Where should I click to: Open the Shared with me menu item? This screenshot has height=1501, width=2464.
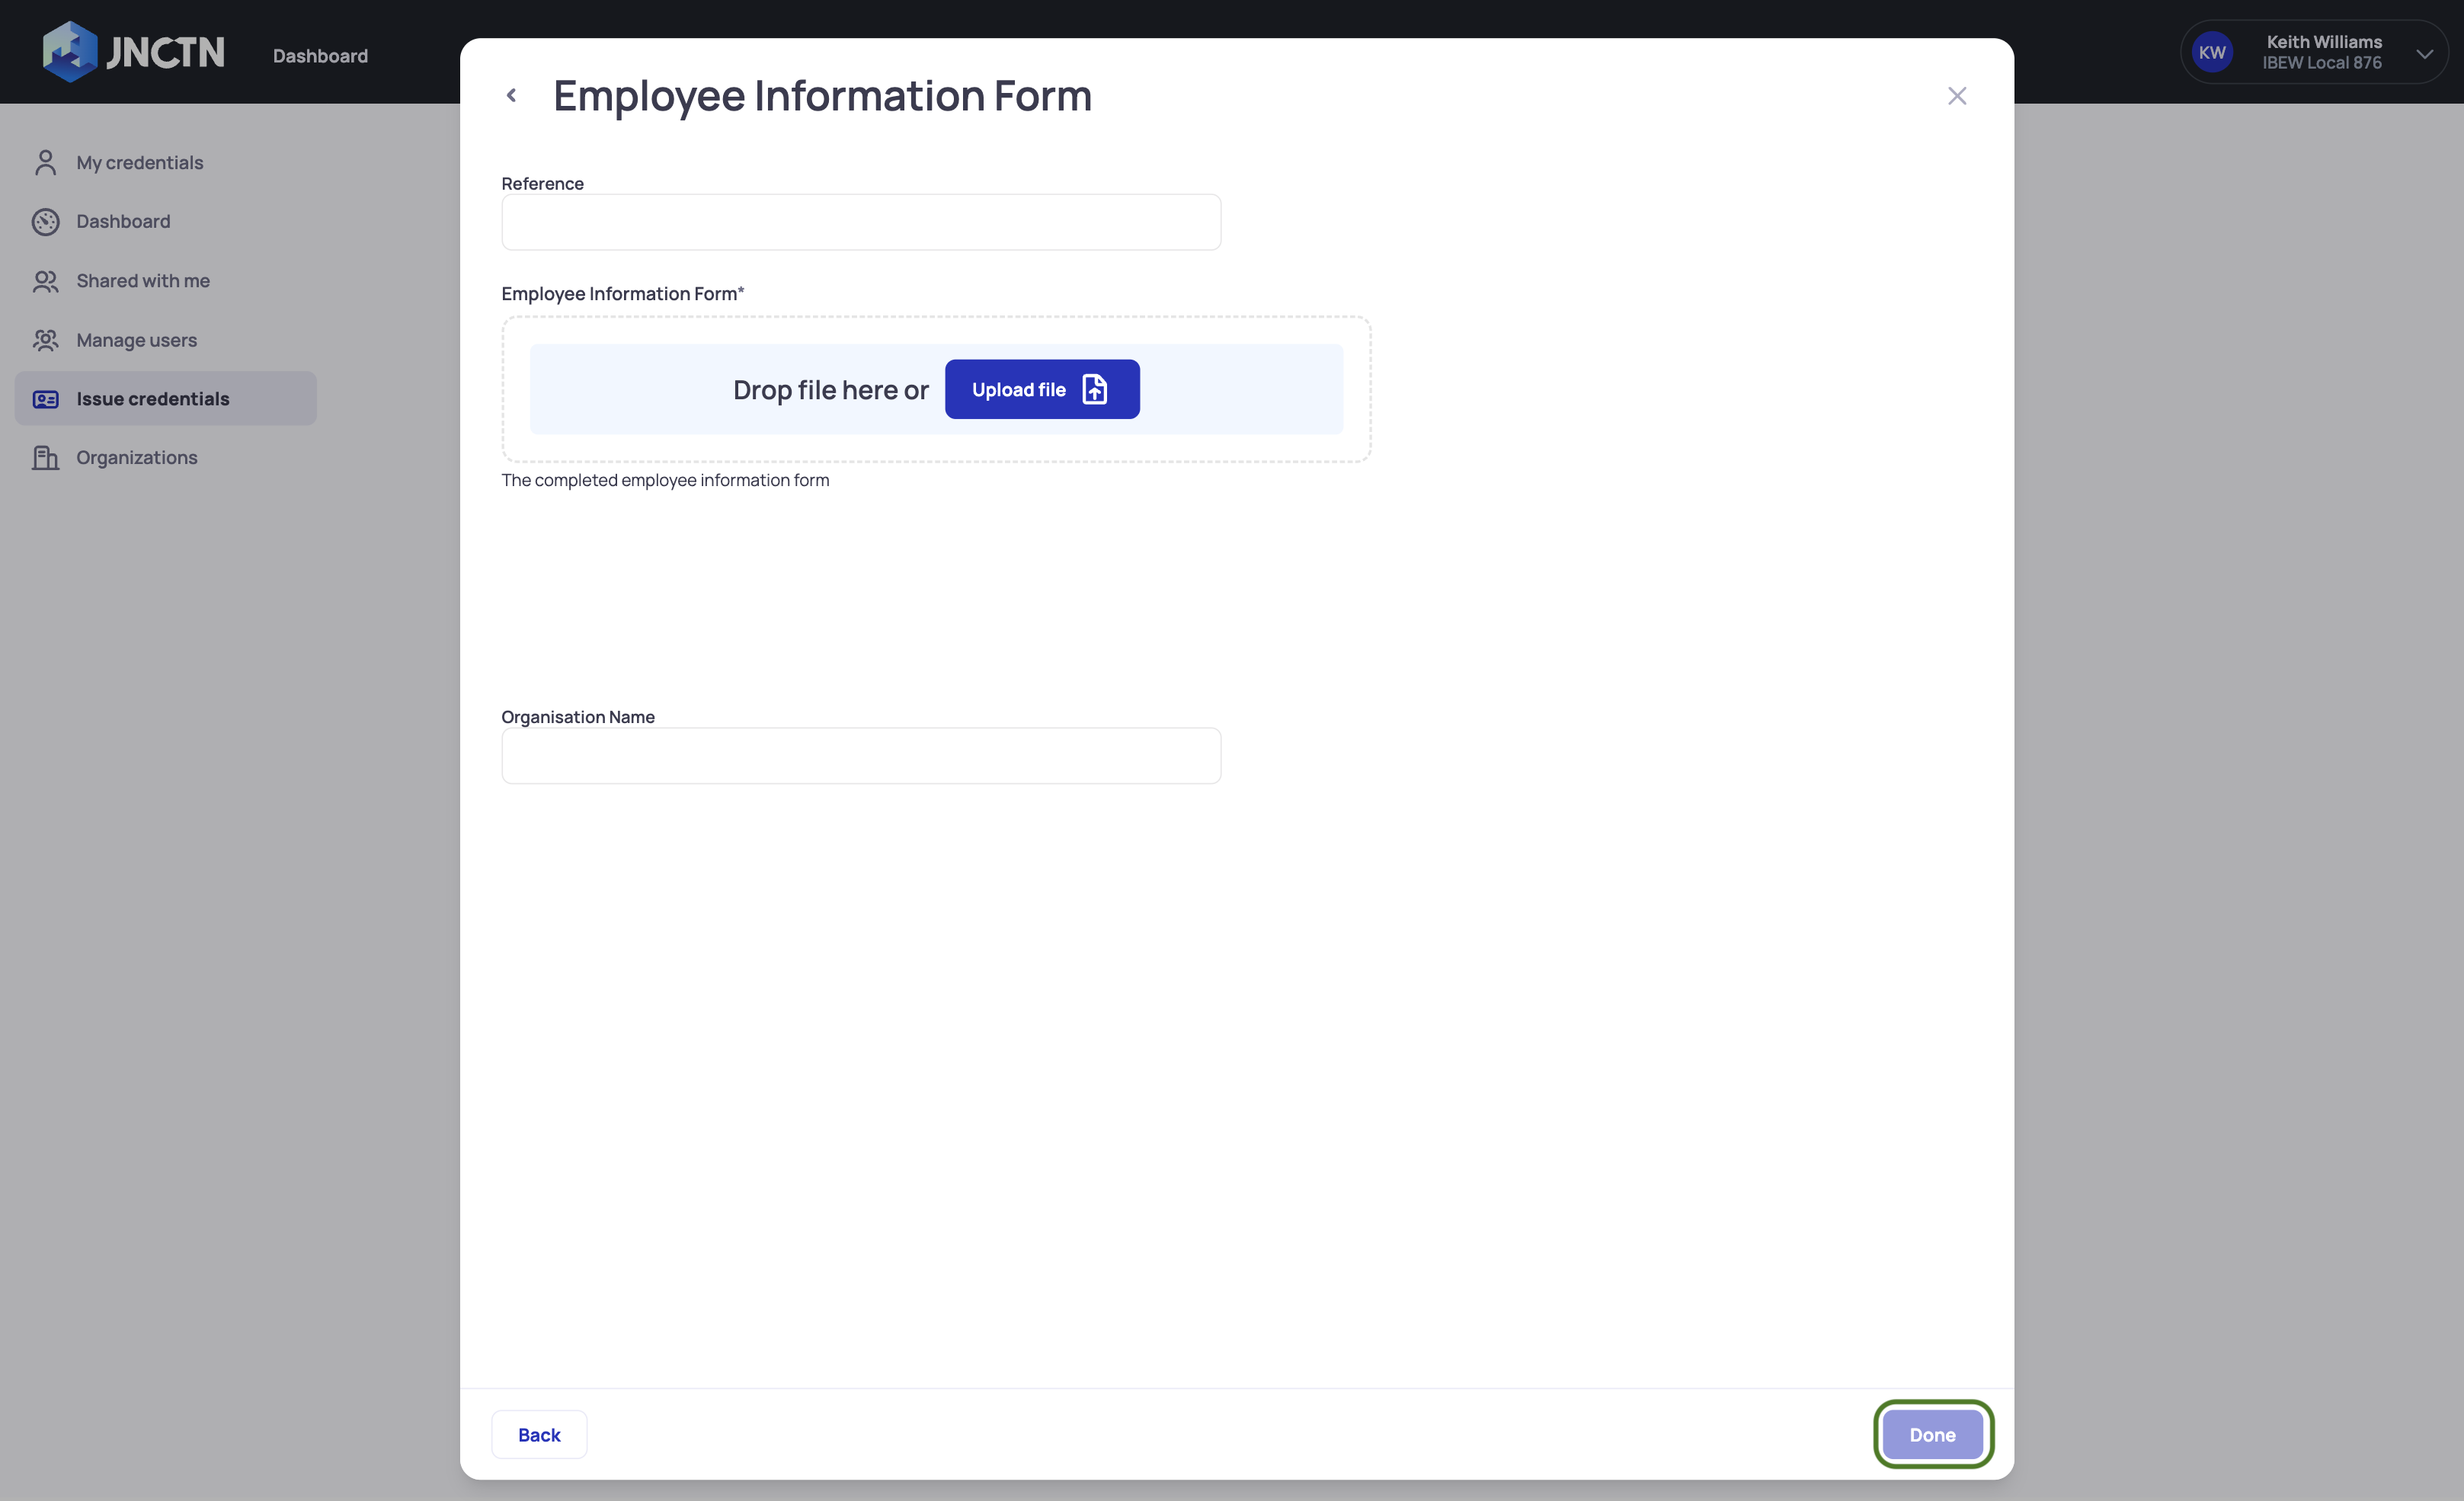pyautogui.click(x=143, y=281)
